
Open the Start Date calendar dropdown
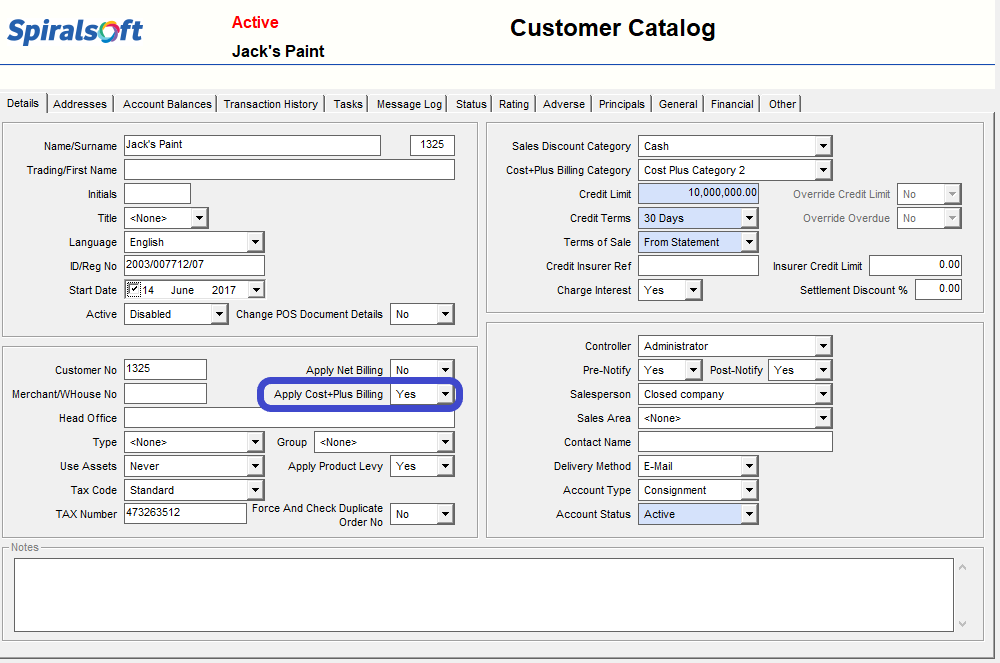(x=256, y=290)
